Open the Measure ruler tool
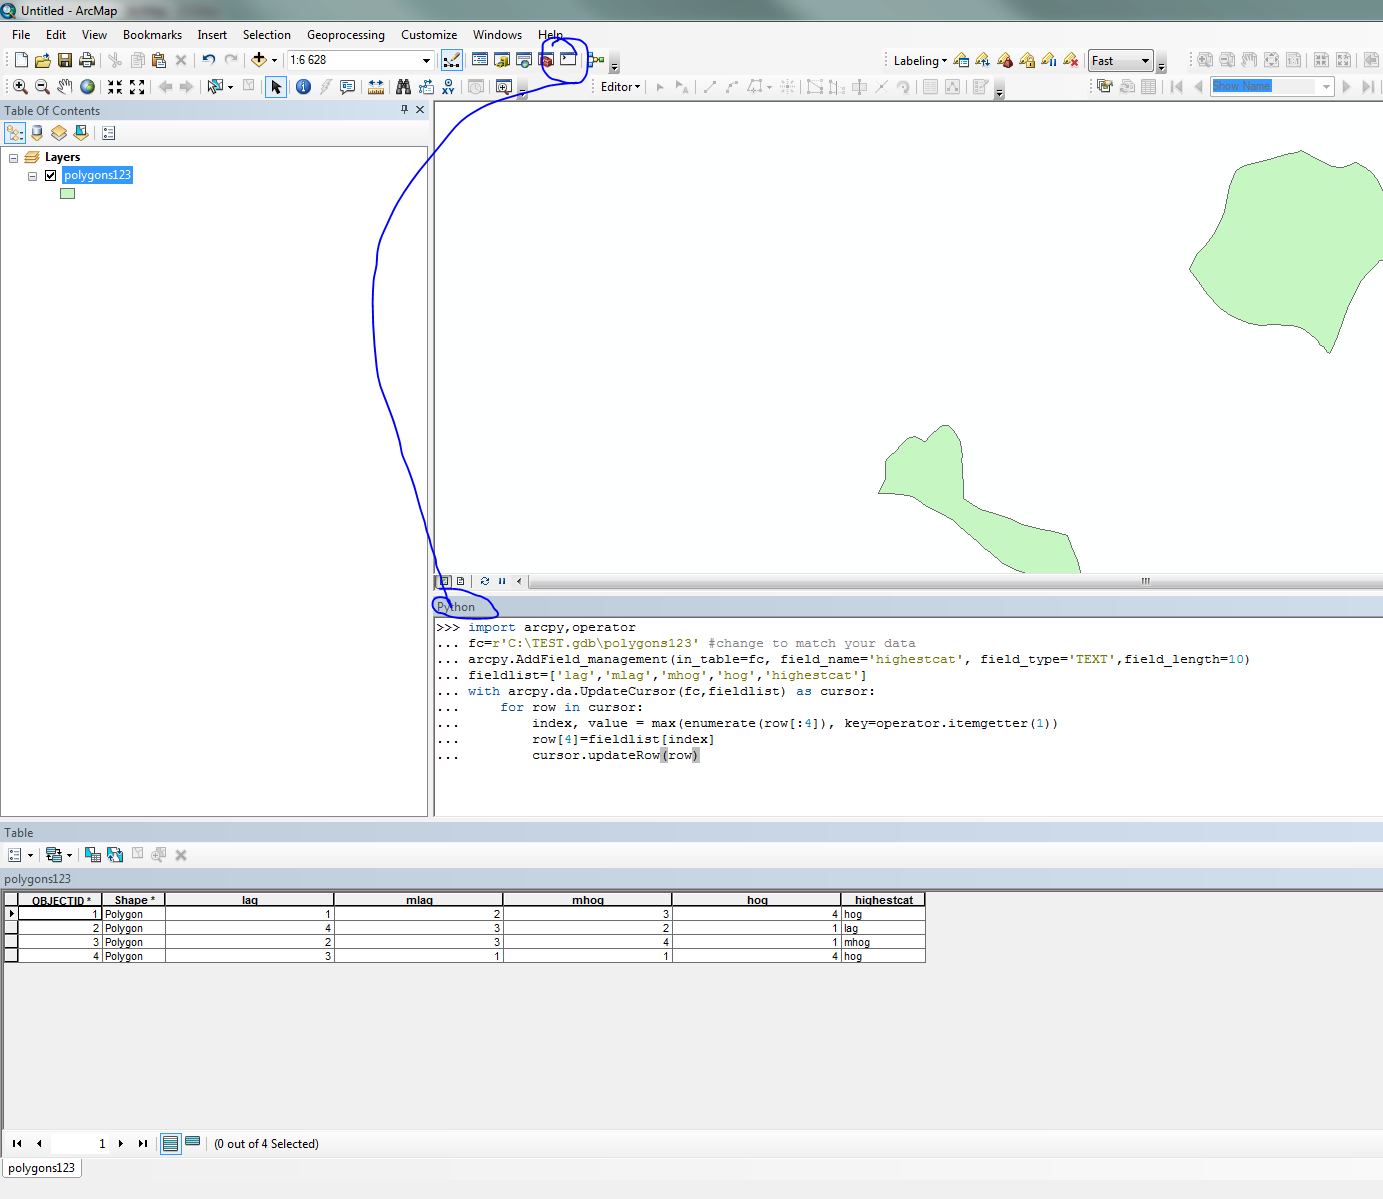This screenshot has height=1199, width=1383. pos(376,87)
